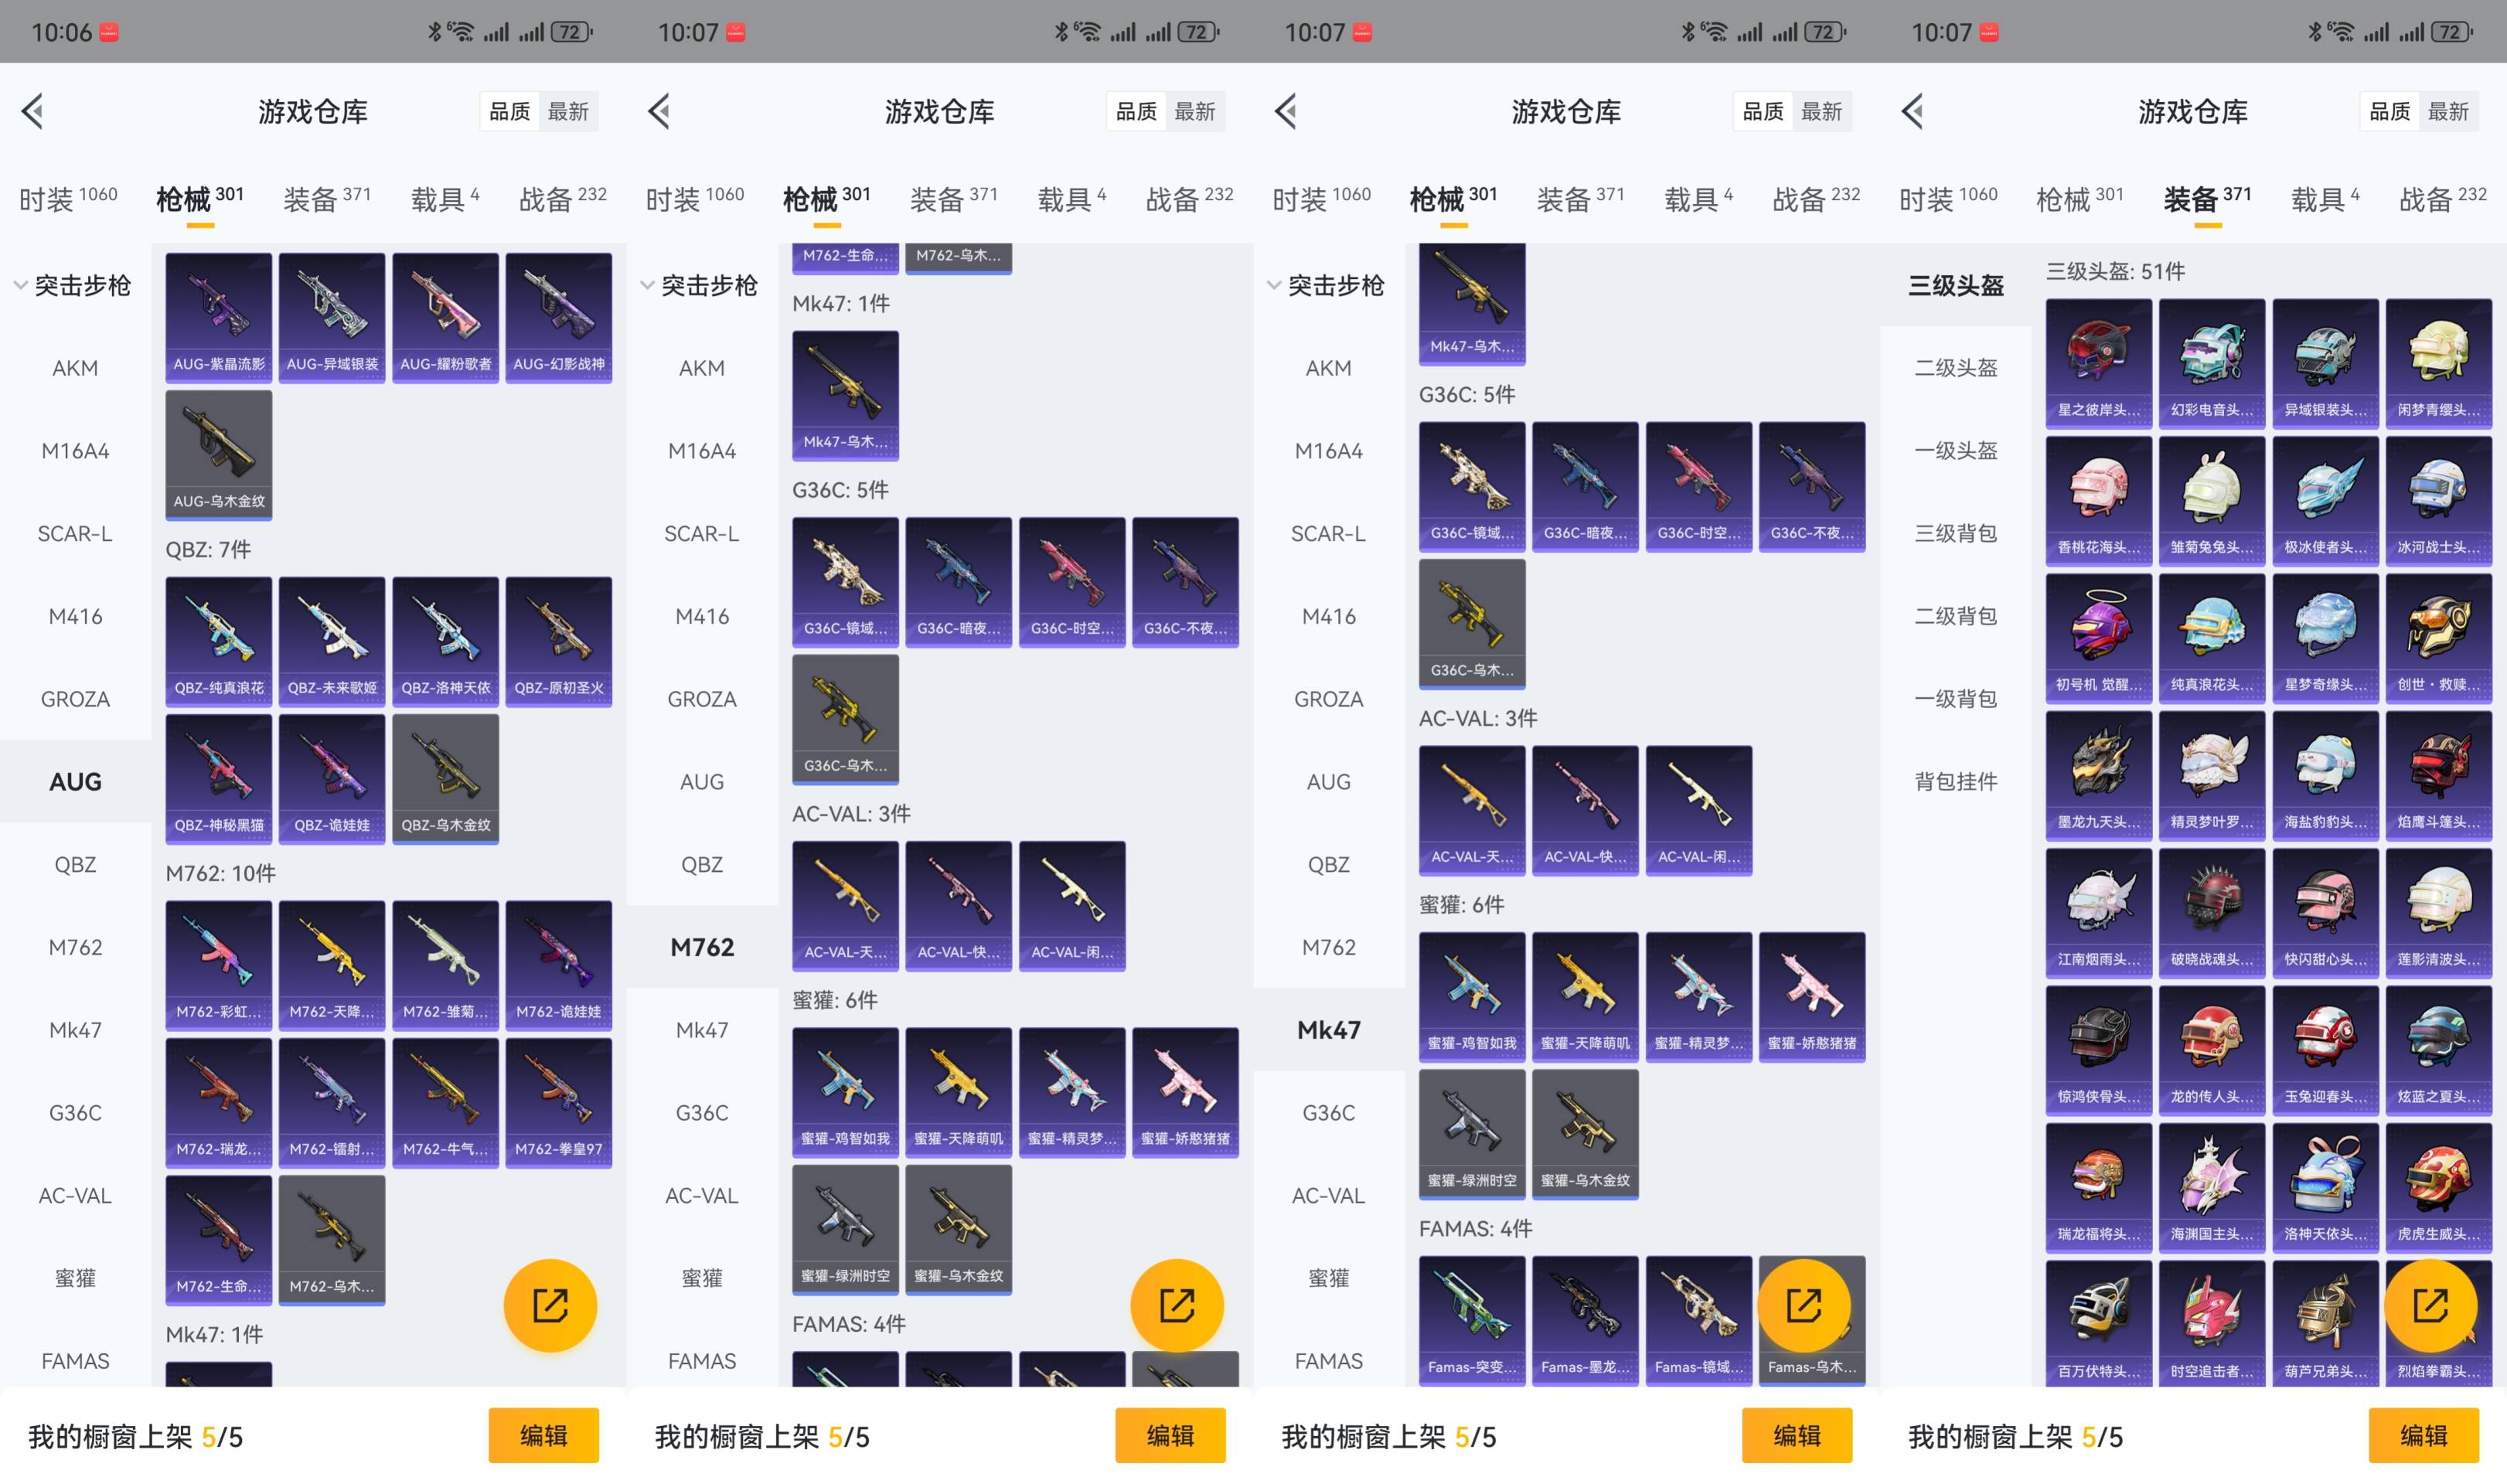Open the gray QBZ-乌木金纹 item
The image size is (2507, 1484).
445,777
